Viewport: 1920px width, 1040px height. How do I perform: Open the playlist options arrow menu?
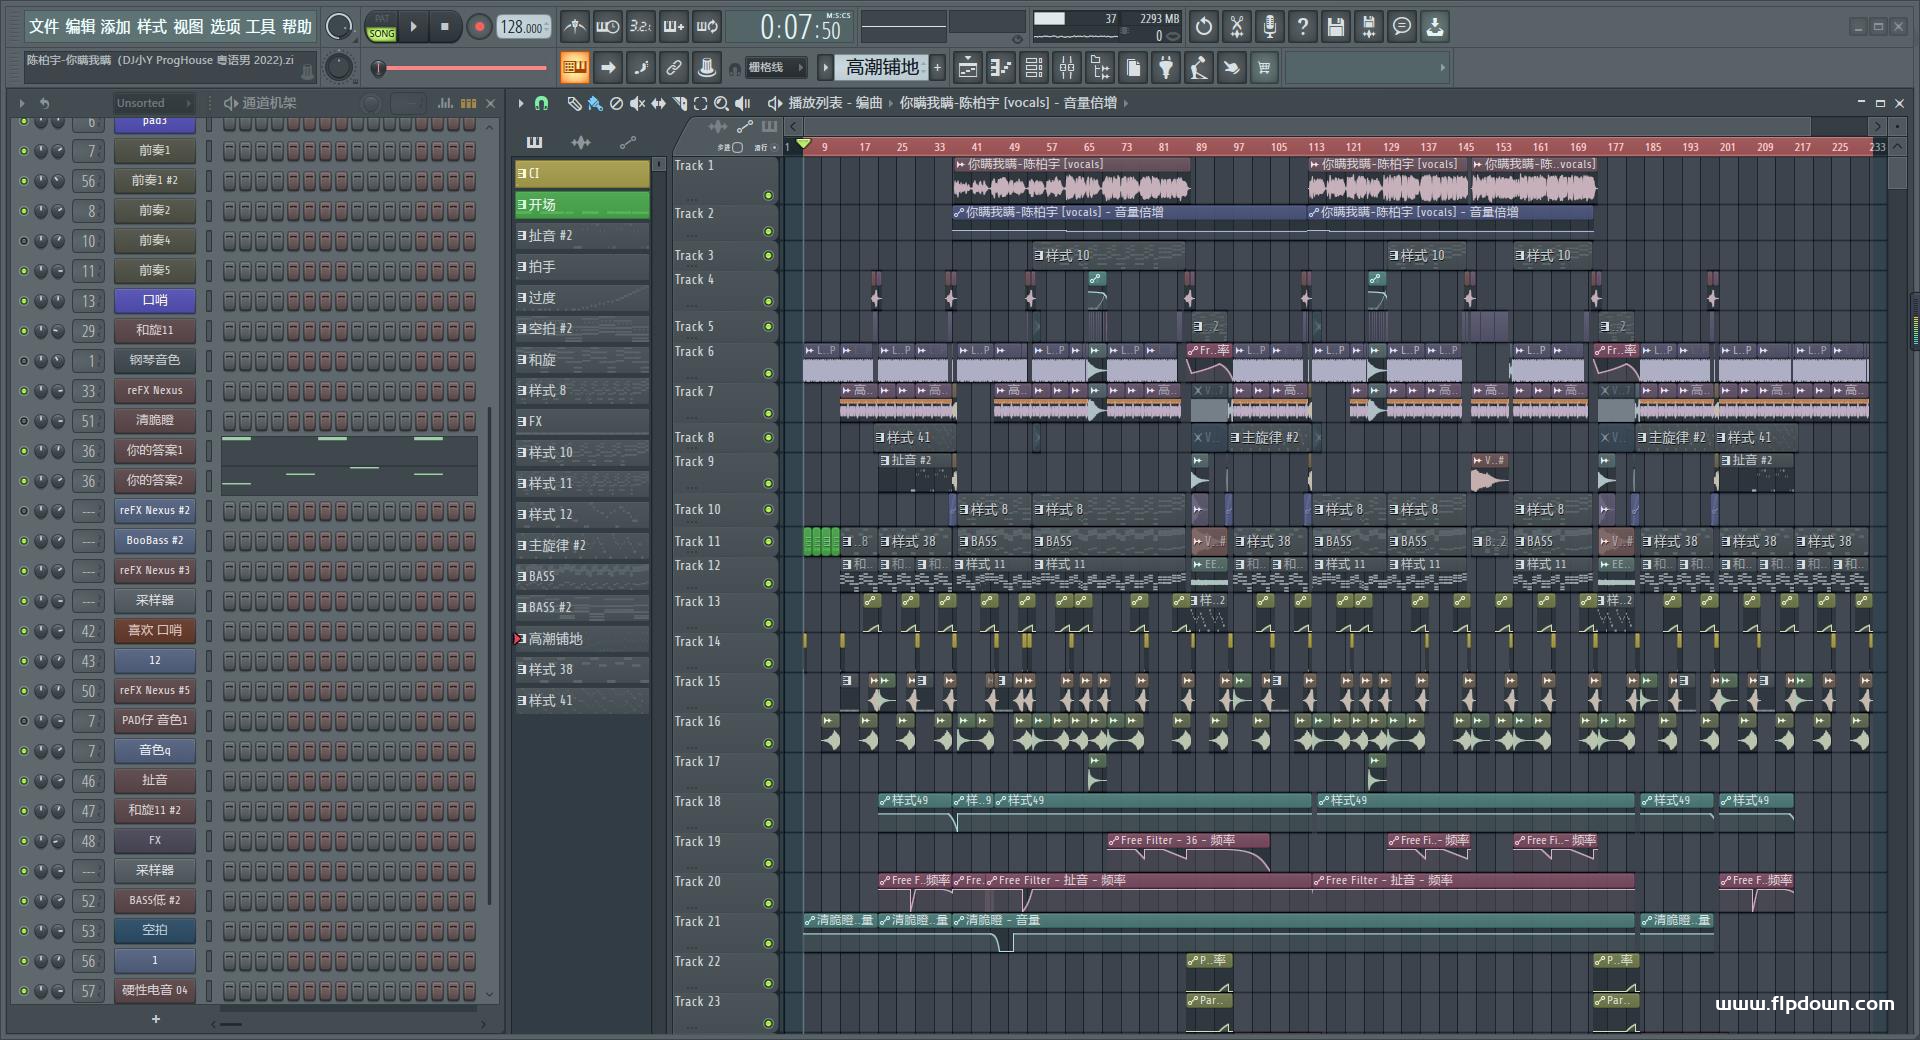[x=521, y=103]
